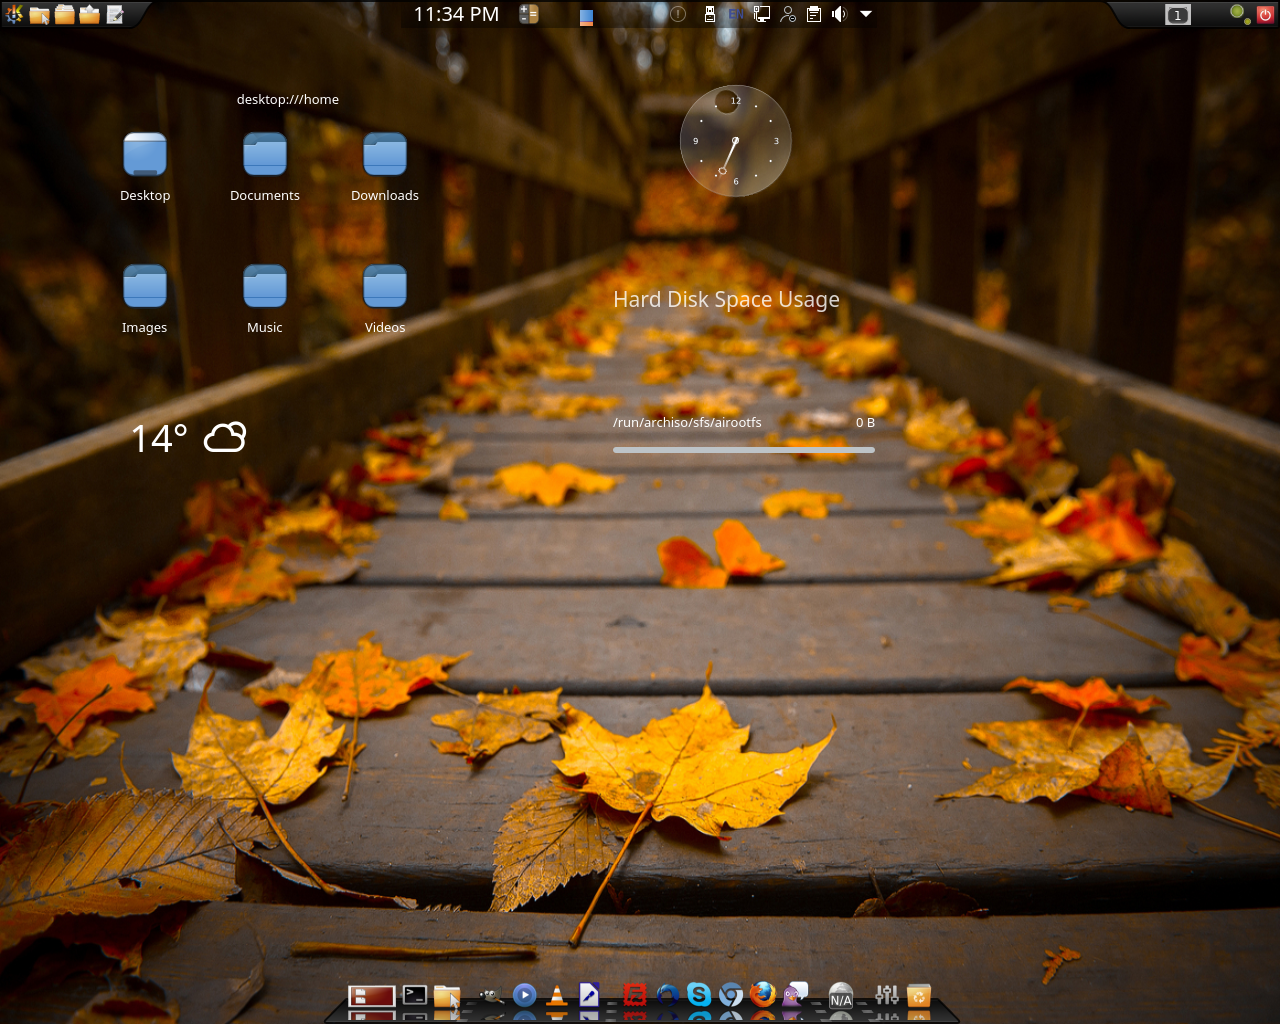The width and height of the screenshot is (1280, 1024).
Task: Switch keyboard layout via EN indicator
Action: (x=736, y=14)
